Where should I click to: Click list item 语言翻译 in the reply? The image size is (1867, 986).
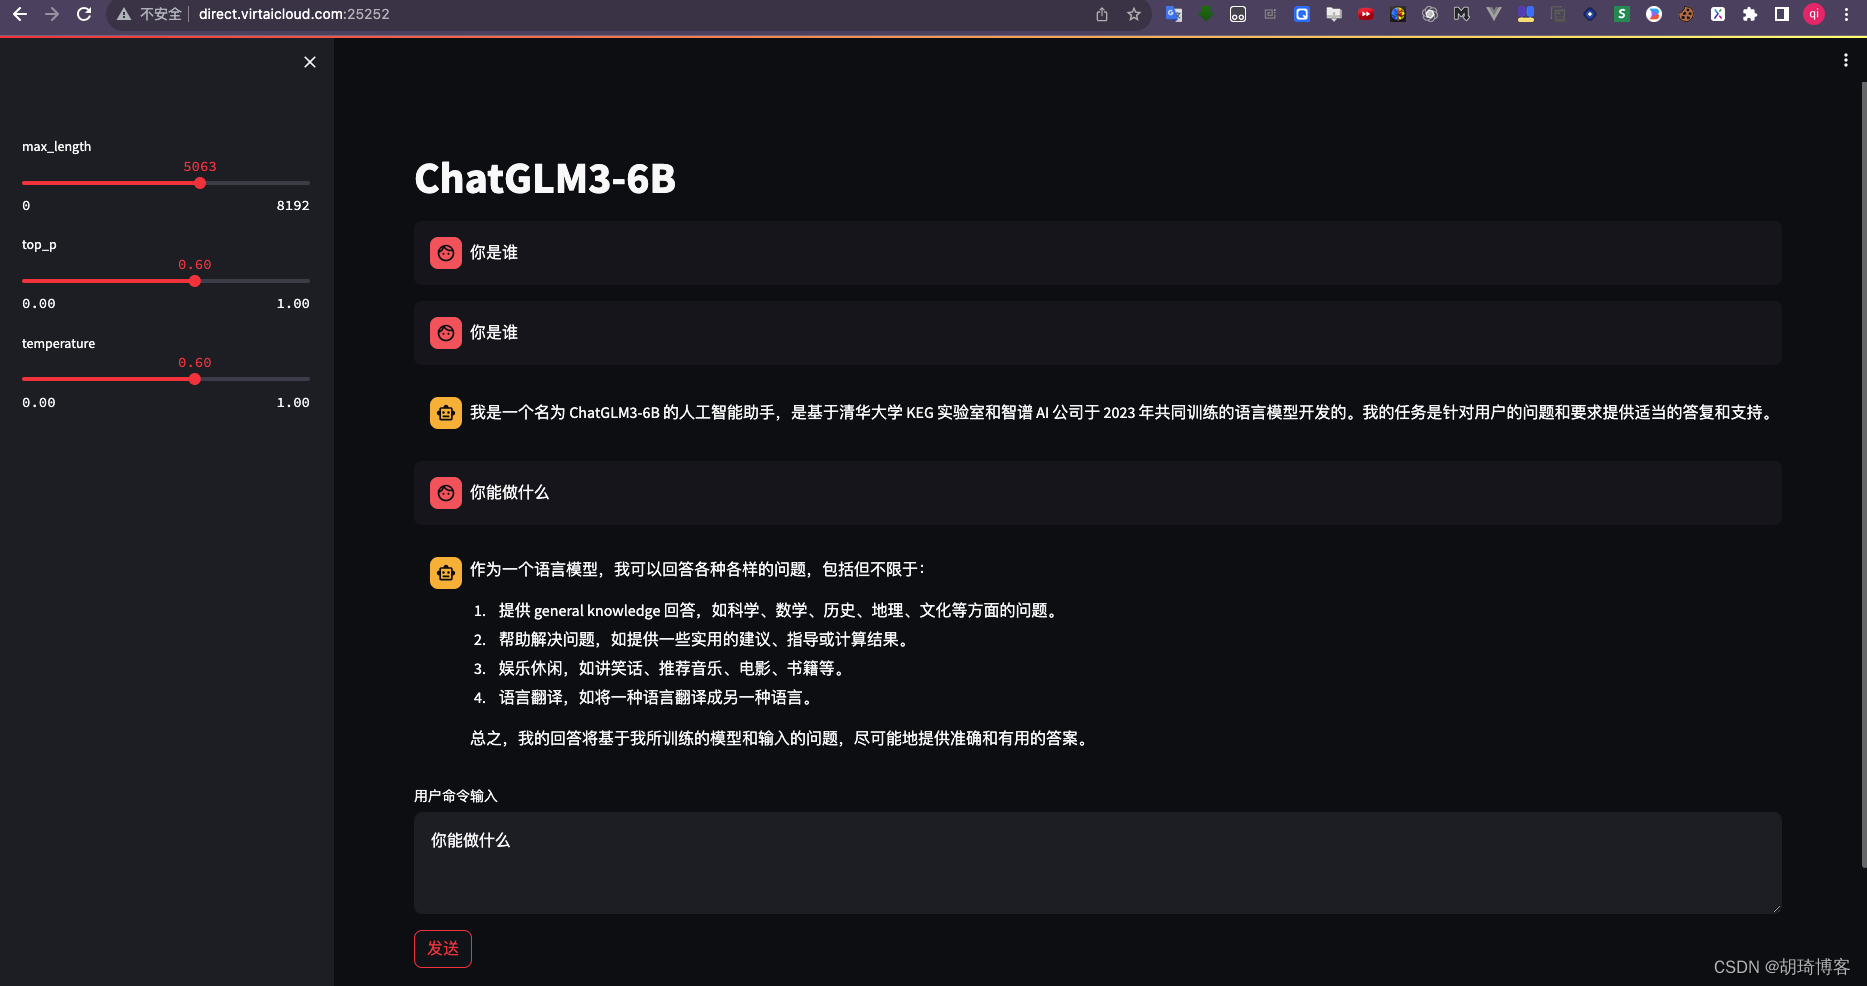click(657, 698)
